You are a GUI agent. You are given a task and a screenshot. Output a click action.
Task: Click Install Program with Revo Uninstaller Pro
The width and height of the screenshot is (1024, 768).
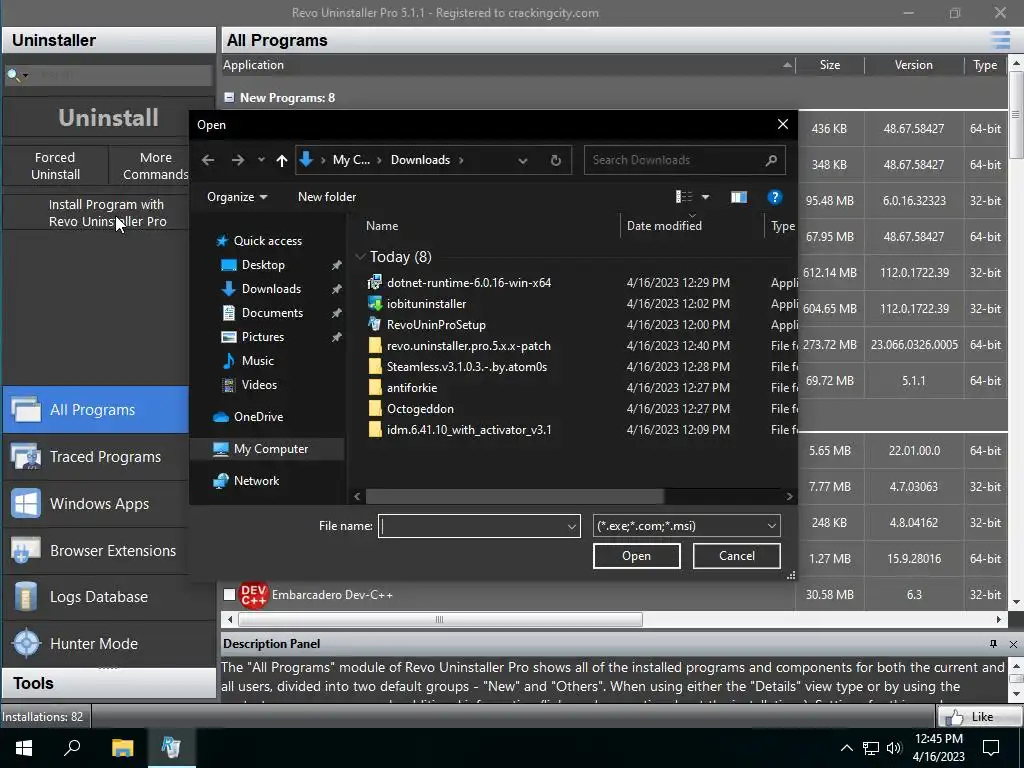pos(107,213)
